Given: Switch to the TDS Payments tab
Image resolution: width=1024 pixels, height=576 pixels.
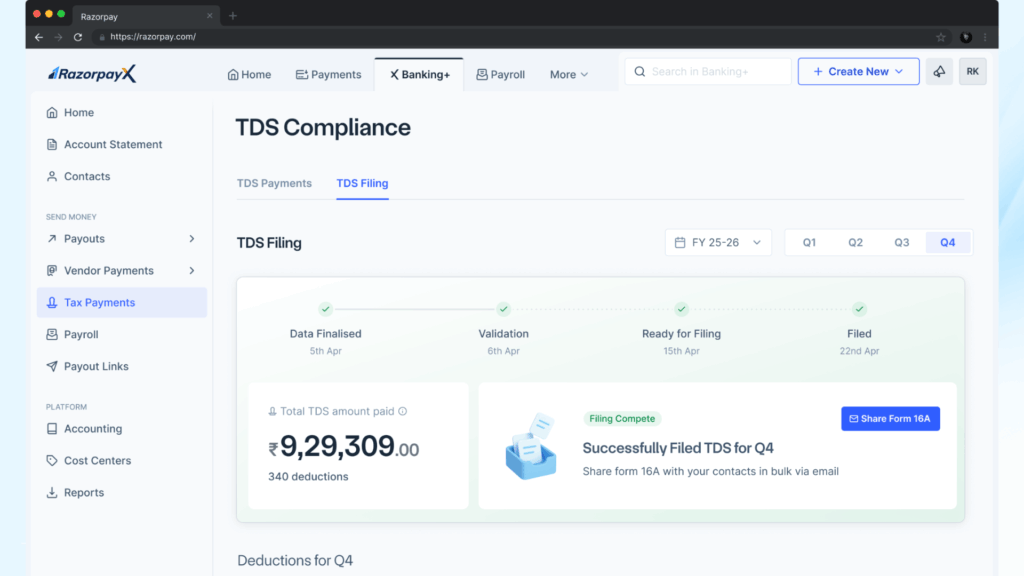Looking at the screenshot, I should [274, 184].
